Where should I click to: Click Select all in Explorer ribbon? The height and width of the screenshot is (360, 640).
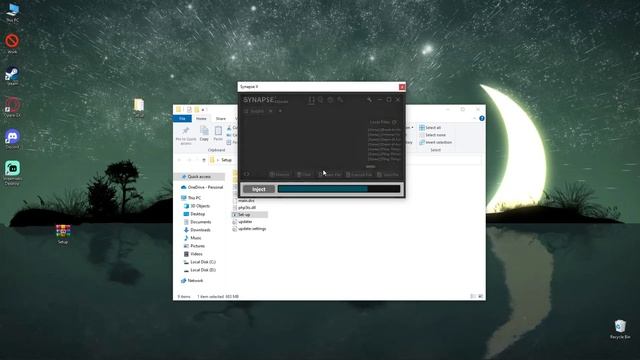430,128
